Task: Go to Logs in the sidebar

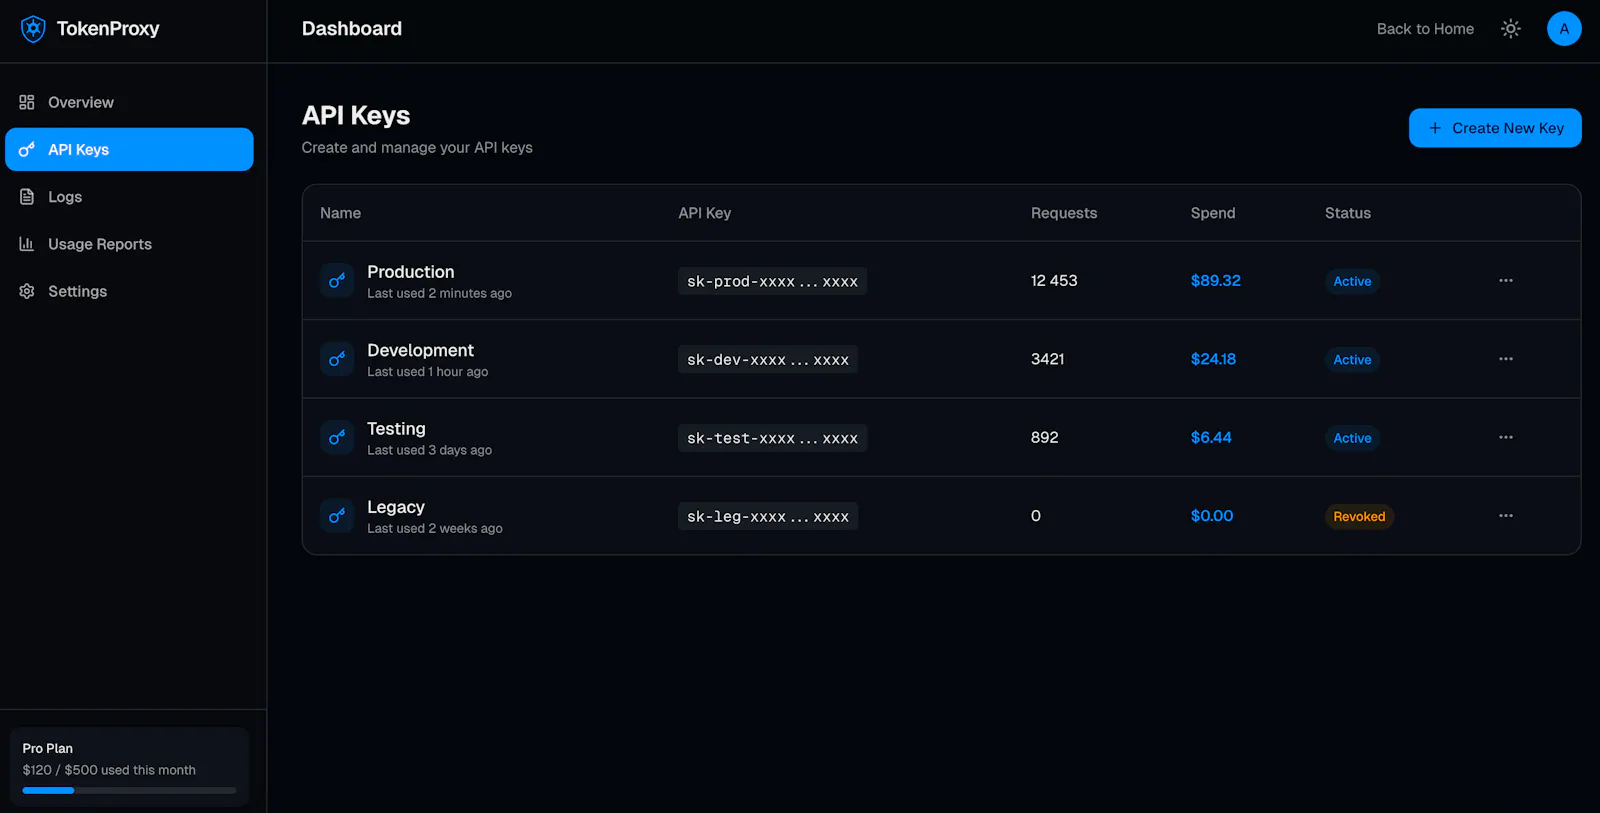Action: (x=129, y=197)
